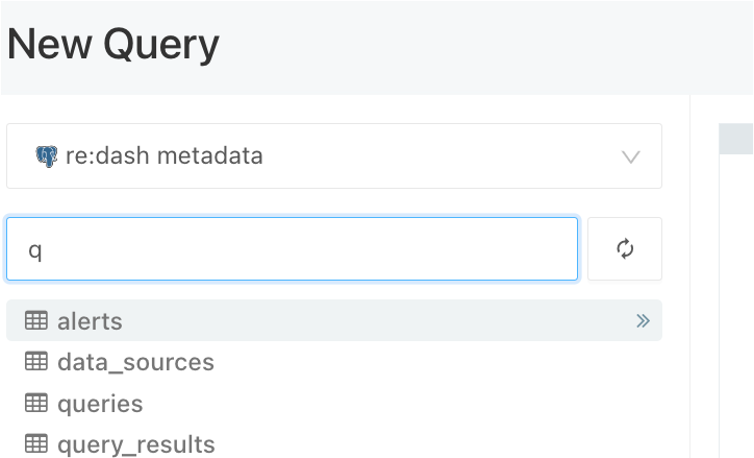Click the gray editor gutter at right
Viewport: 754px width, 458px height.
pos(736,139)
